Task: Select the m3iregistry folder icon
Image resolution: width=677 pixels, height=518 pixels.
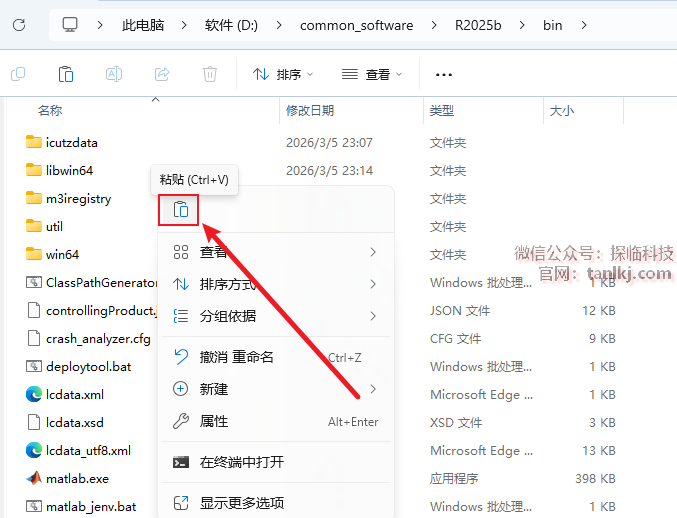Action: (x=34, y=198)
